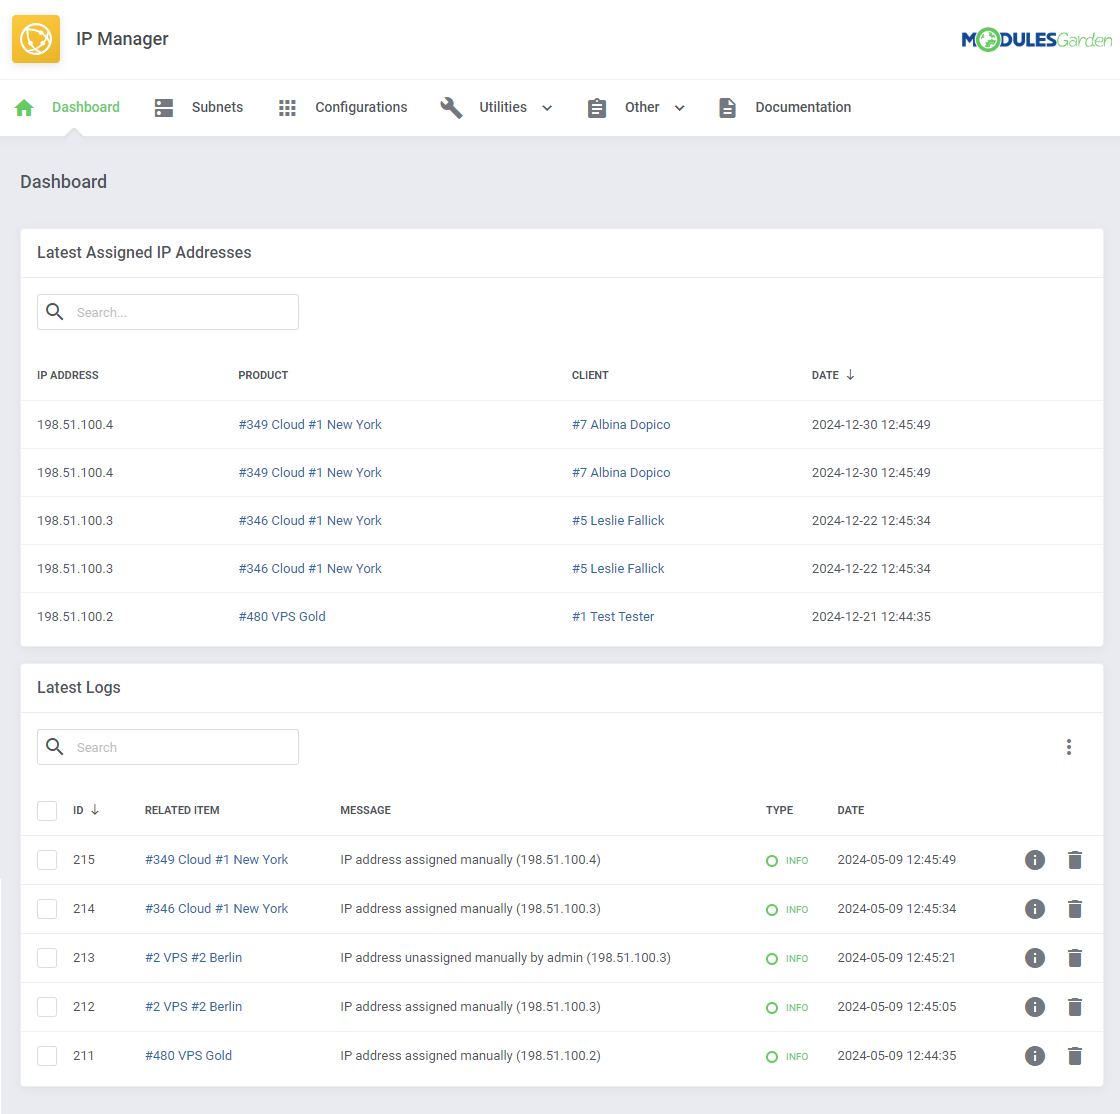Click the Documentation file icon
The width and height of the screenshot is (1120, 1114).
727,107
